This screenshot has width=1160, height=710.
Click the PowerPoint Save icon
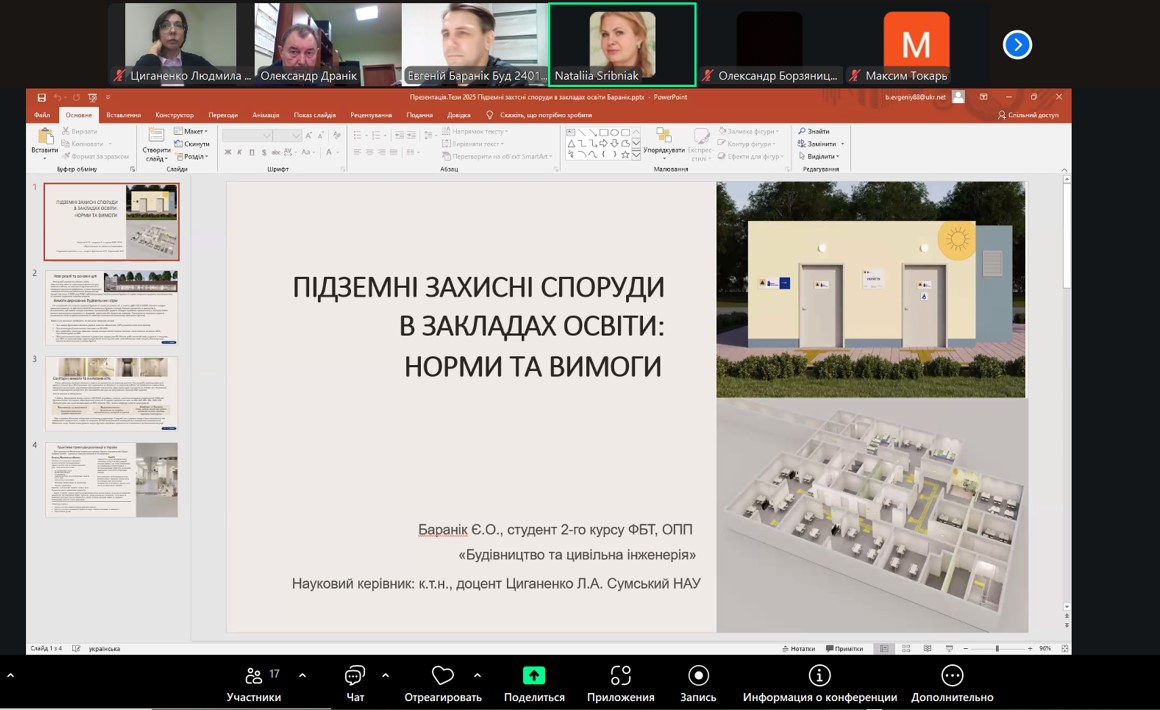[41, 98]
